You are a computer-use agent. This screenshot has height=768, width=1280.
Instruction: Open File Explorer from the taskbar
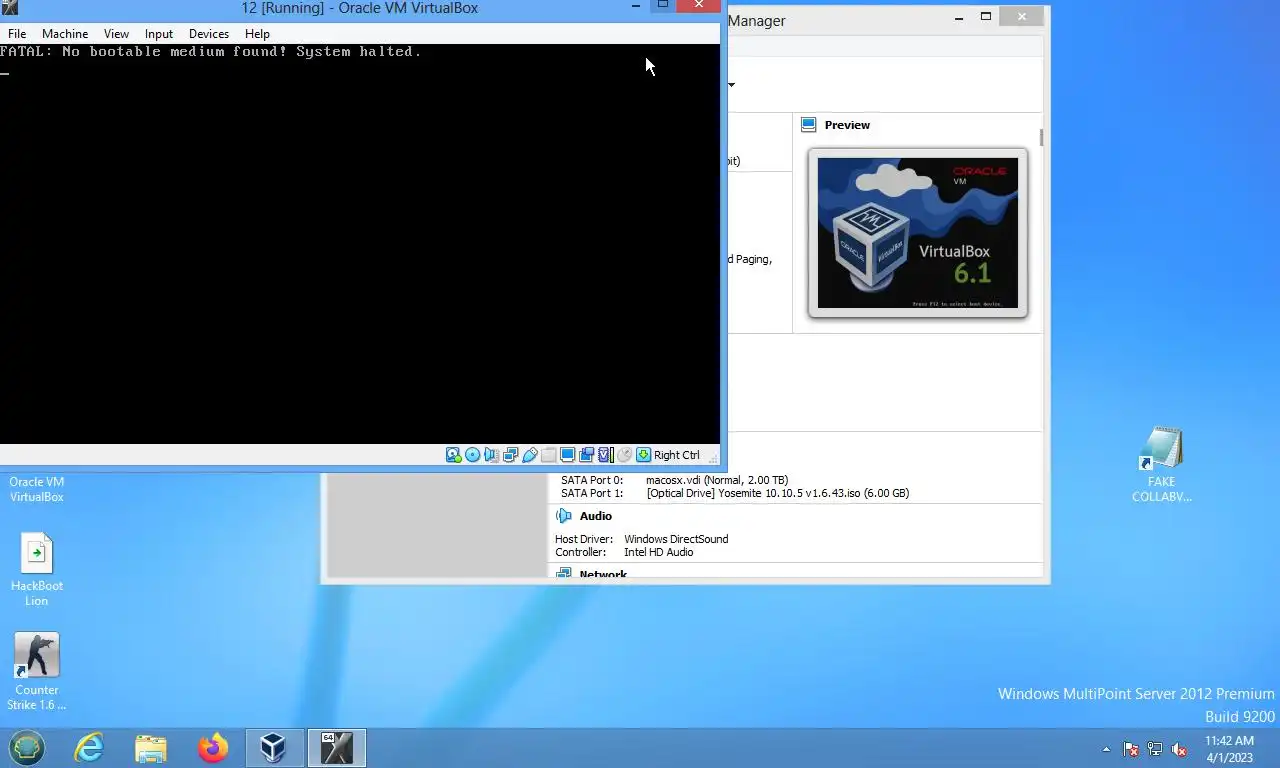click(151, 748)
